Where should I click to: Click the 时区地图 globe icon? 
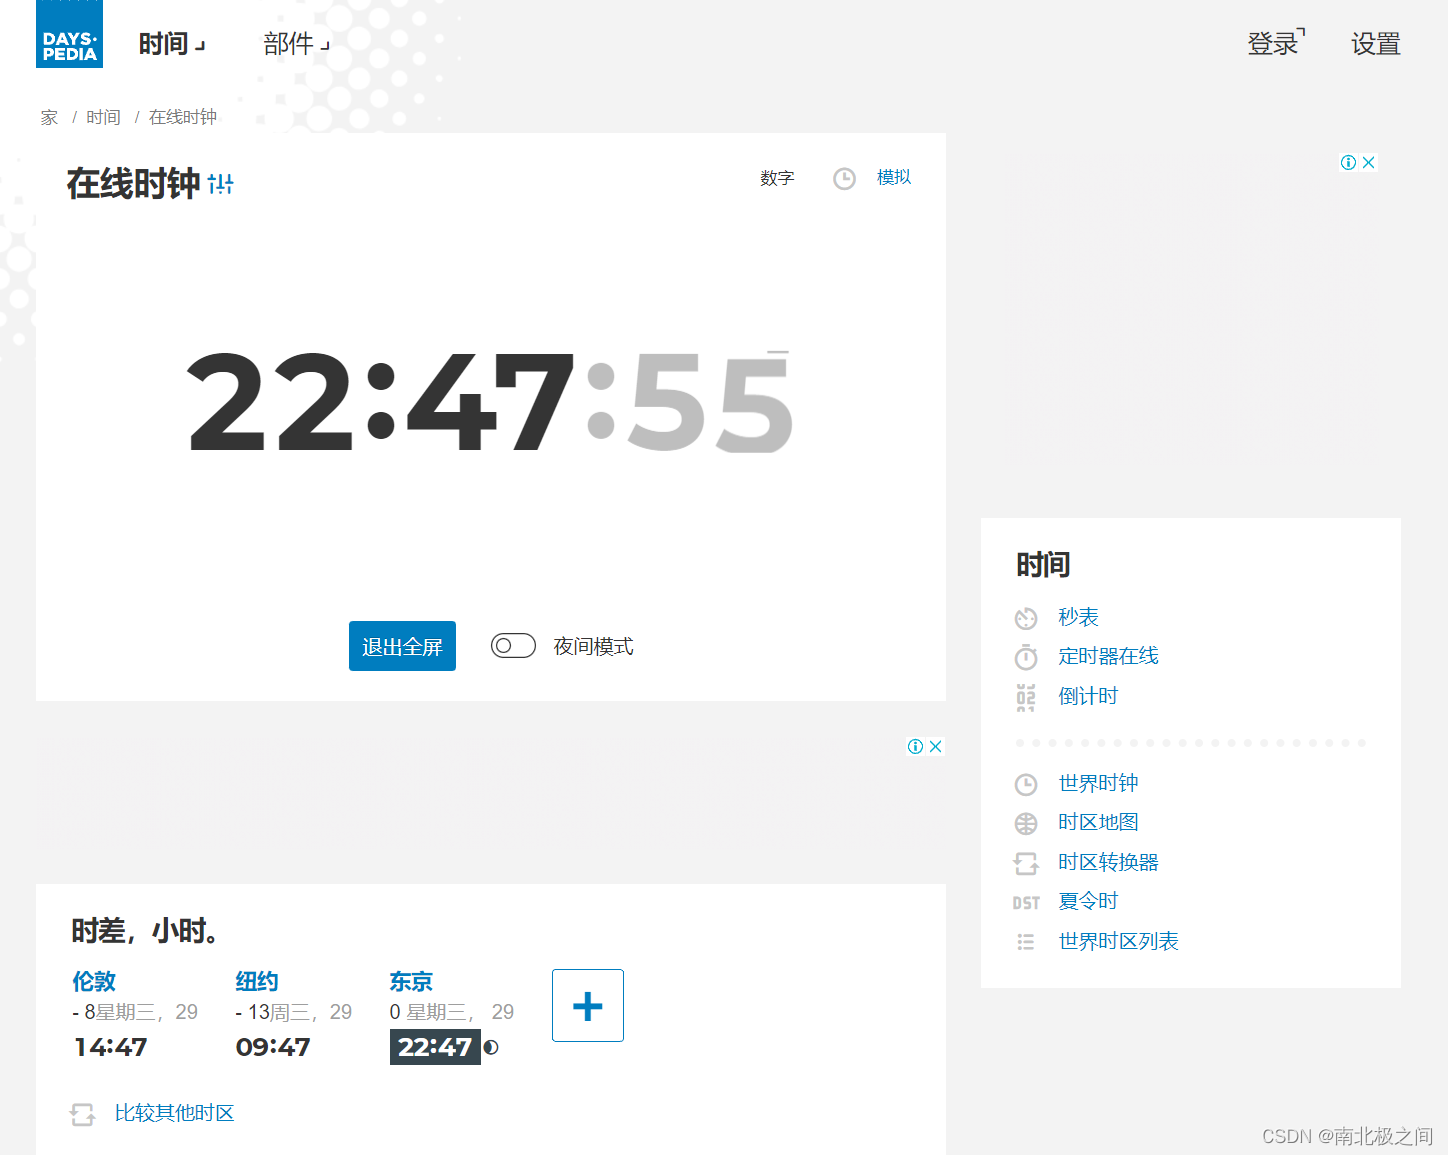1026,823
